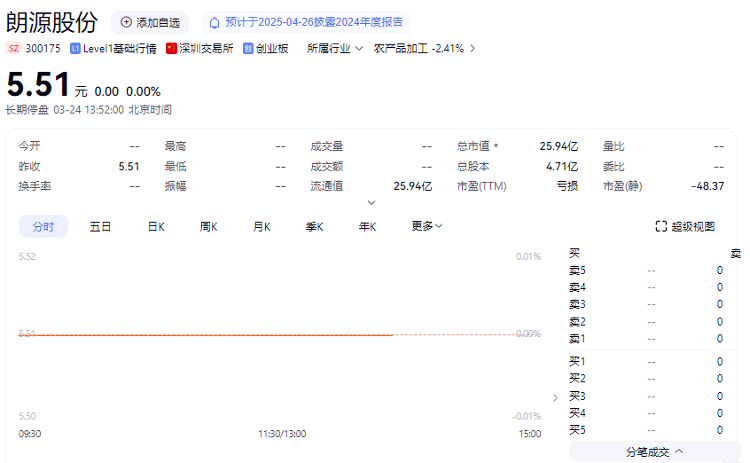
Task: Open the 超级视图 super view button
Action: [685, 226]
